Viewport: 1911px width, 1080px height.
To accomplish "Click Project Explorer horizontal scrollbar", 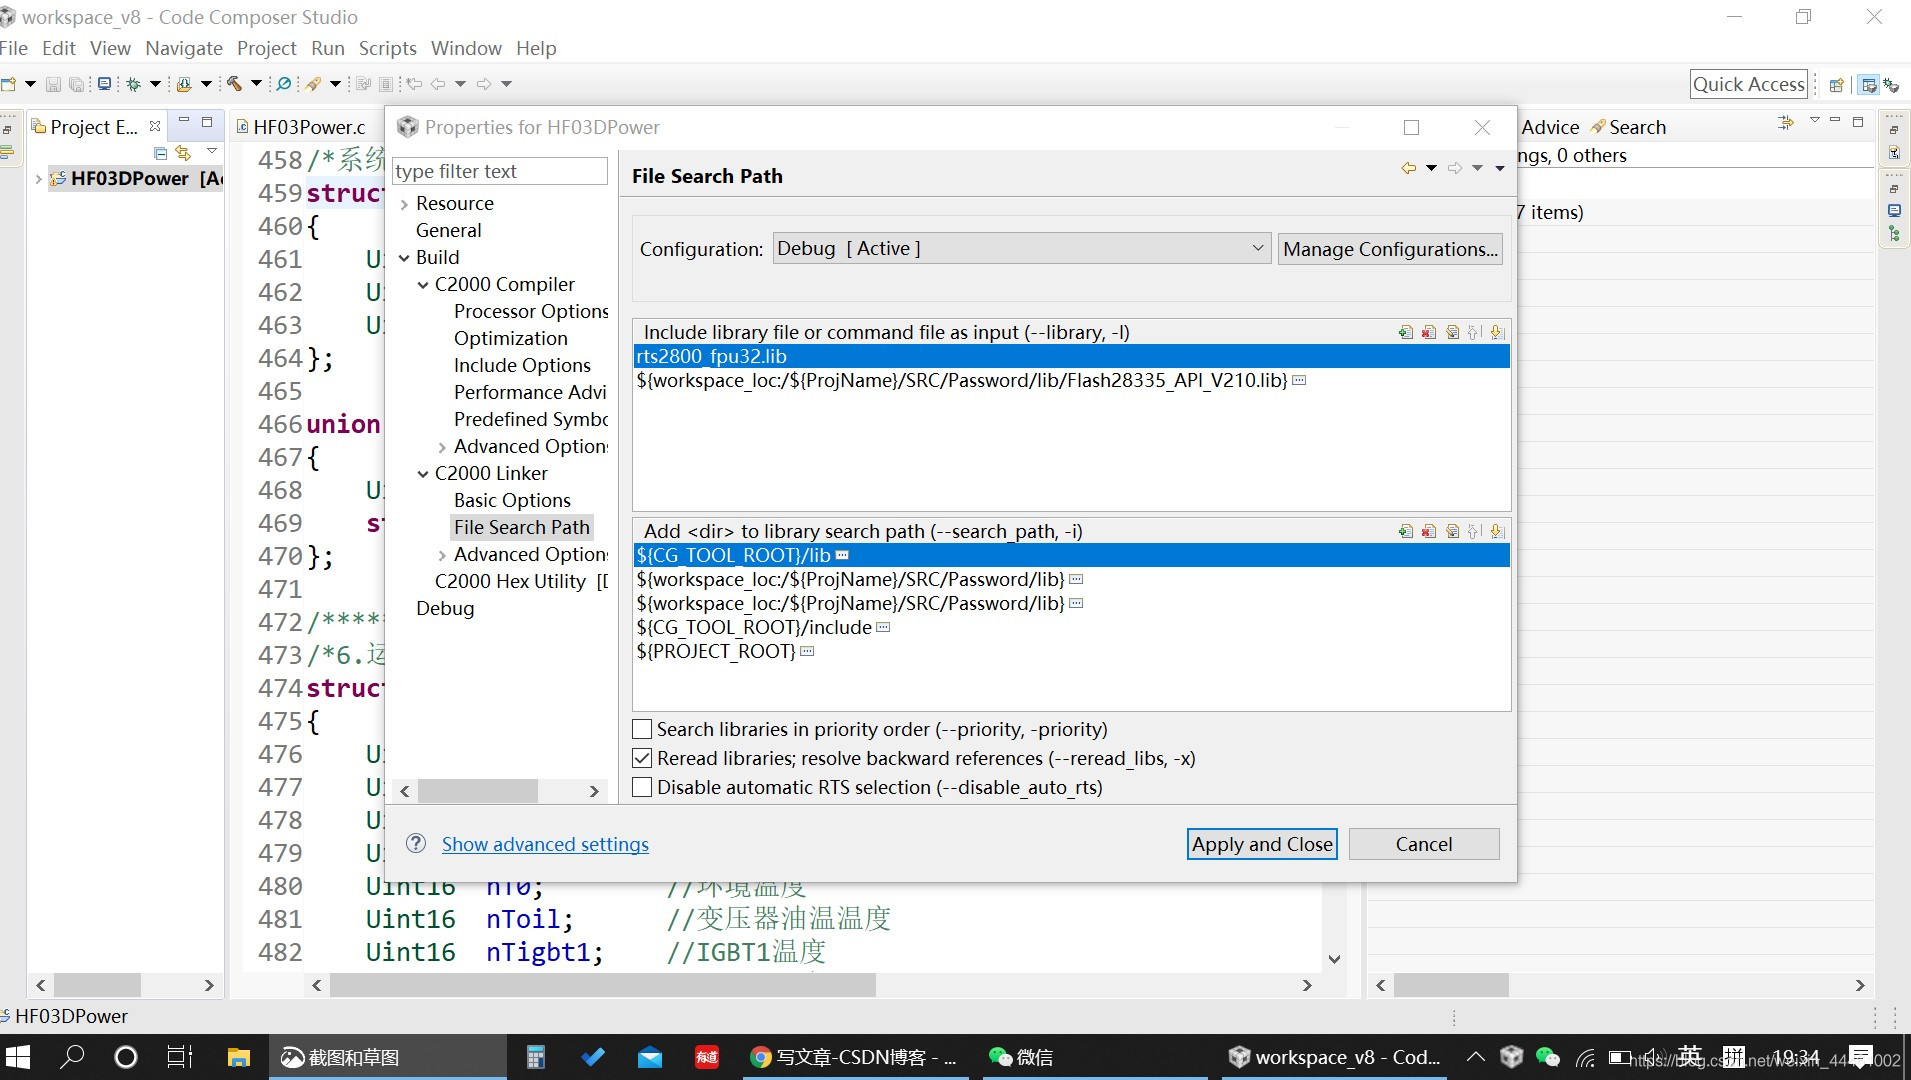I will [96, 985].
